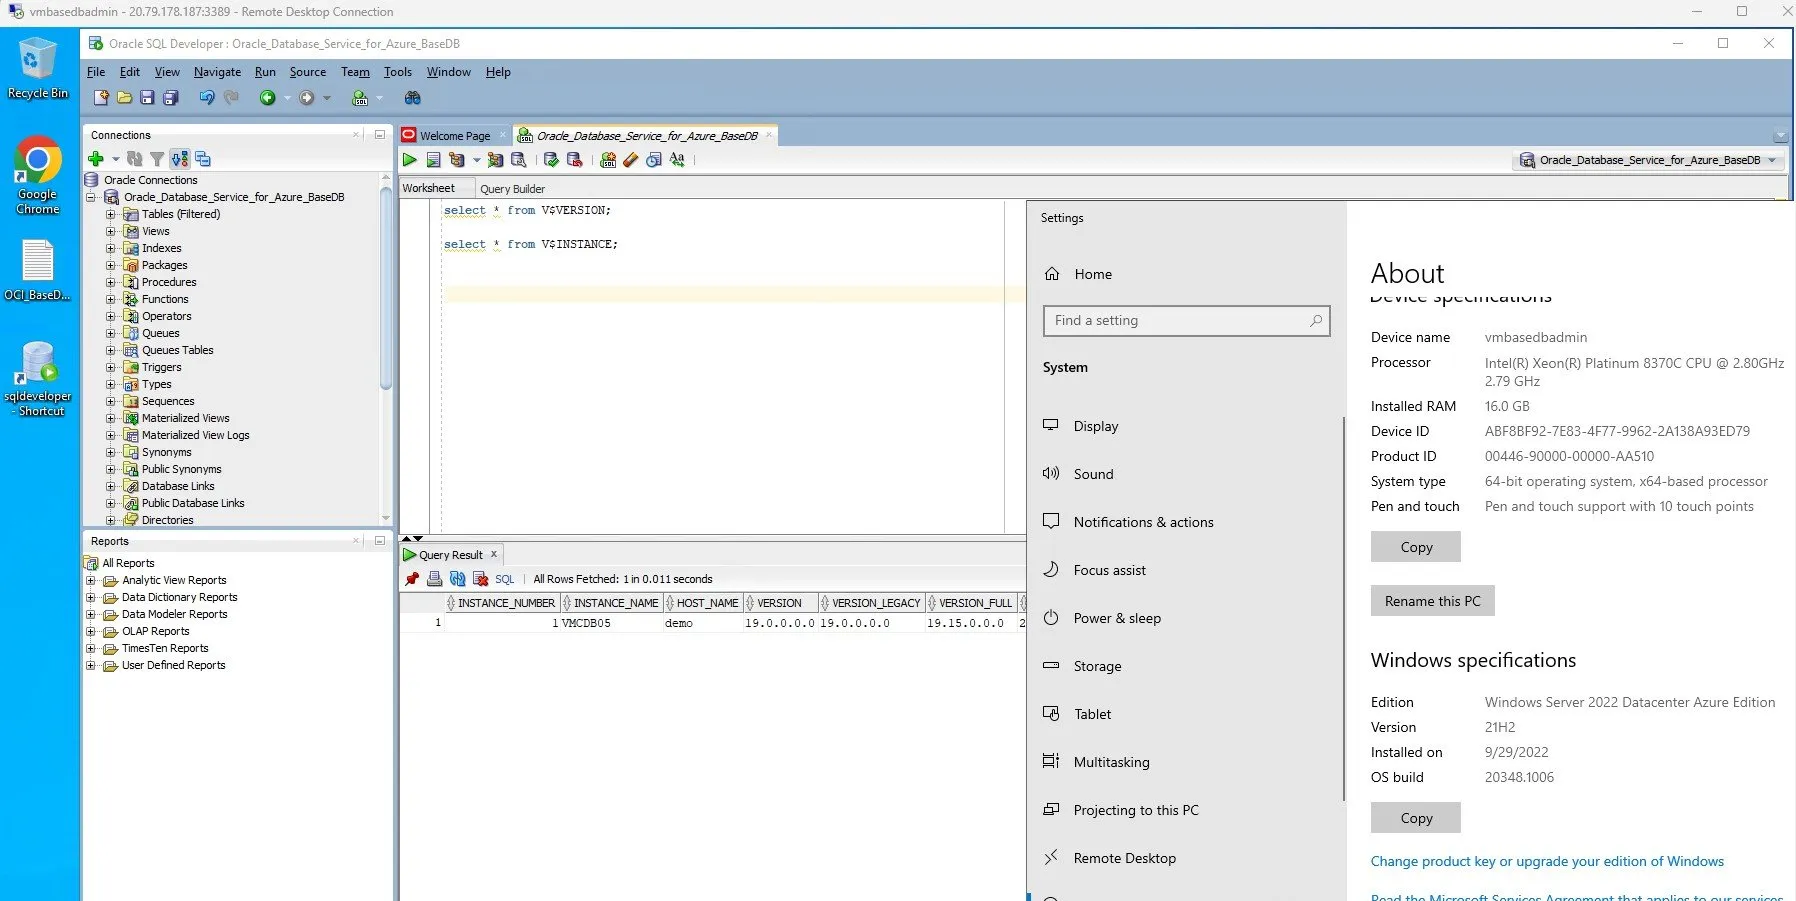
Task: Close the Welcome Page tab
Action: [503, 135]
